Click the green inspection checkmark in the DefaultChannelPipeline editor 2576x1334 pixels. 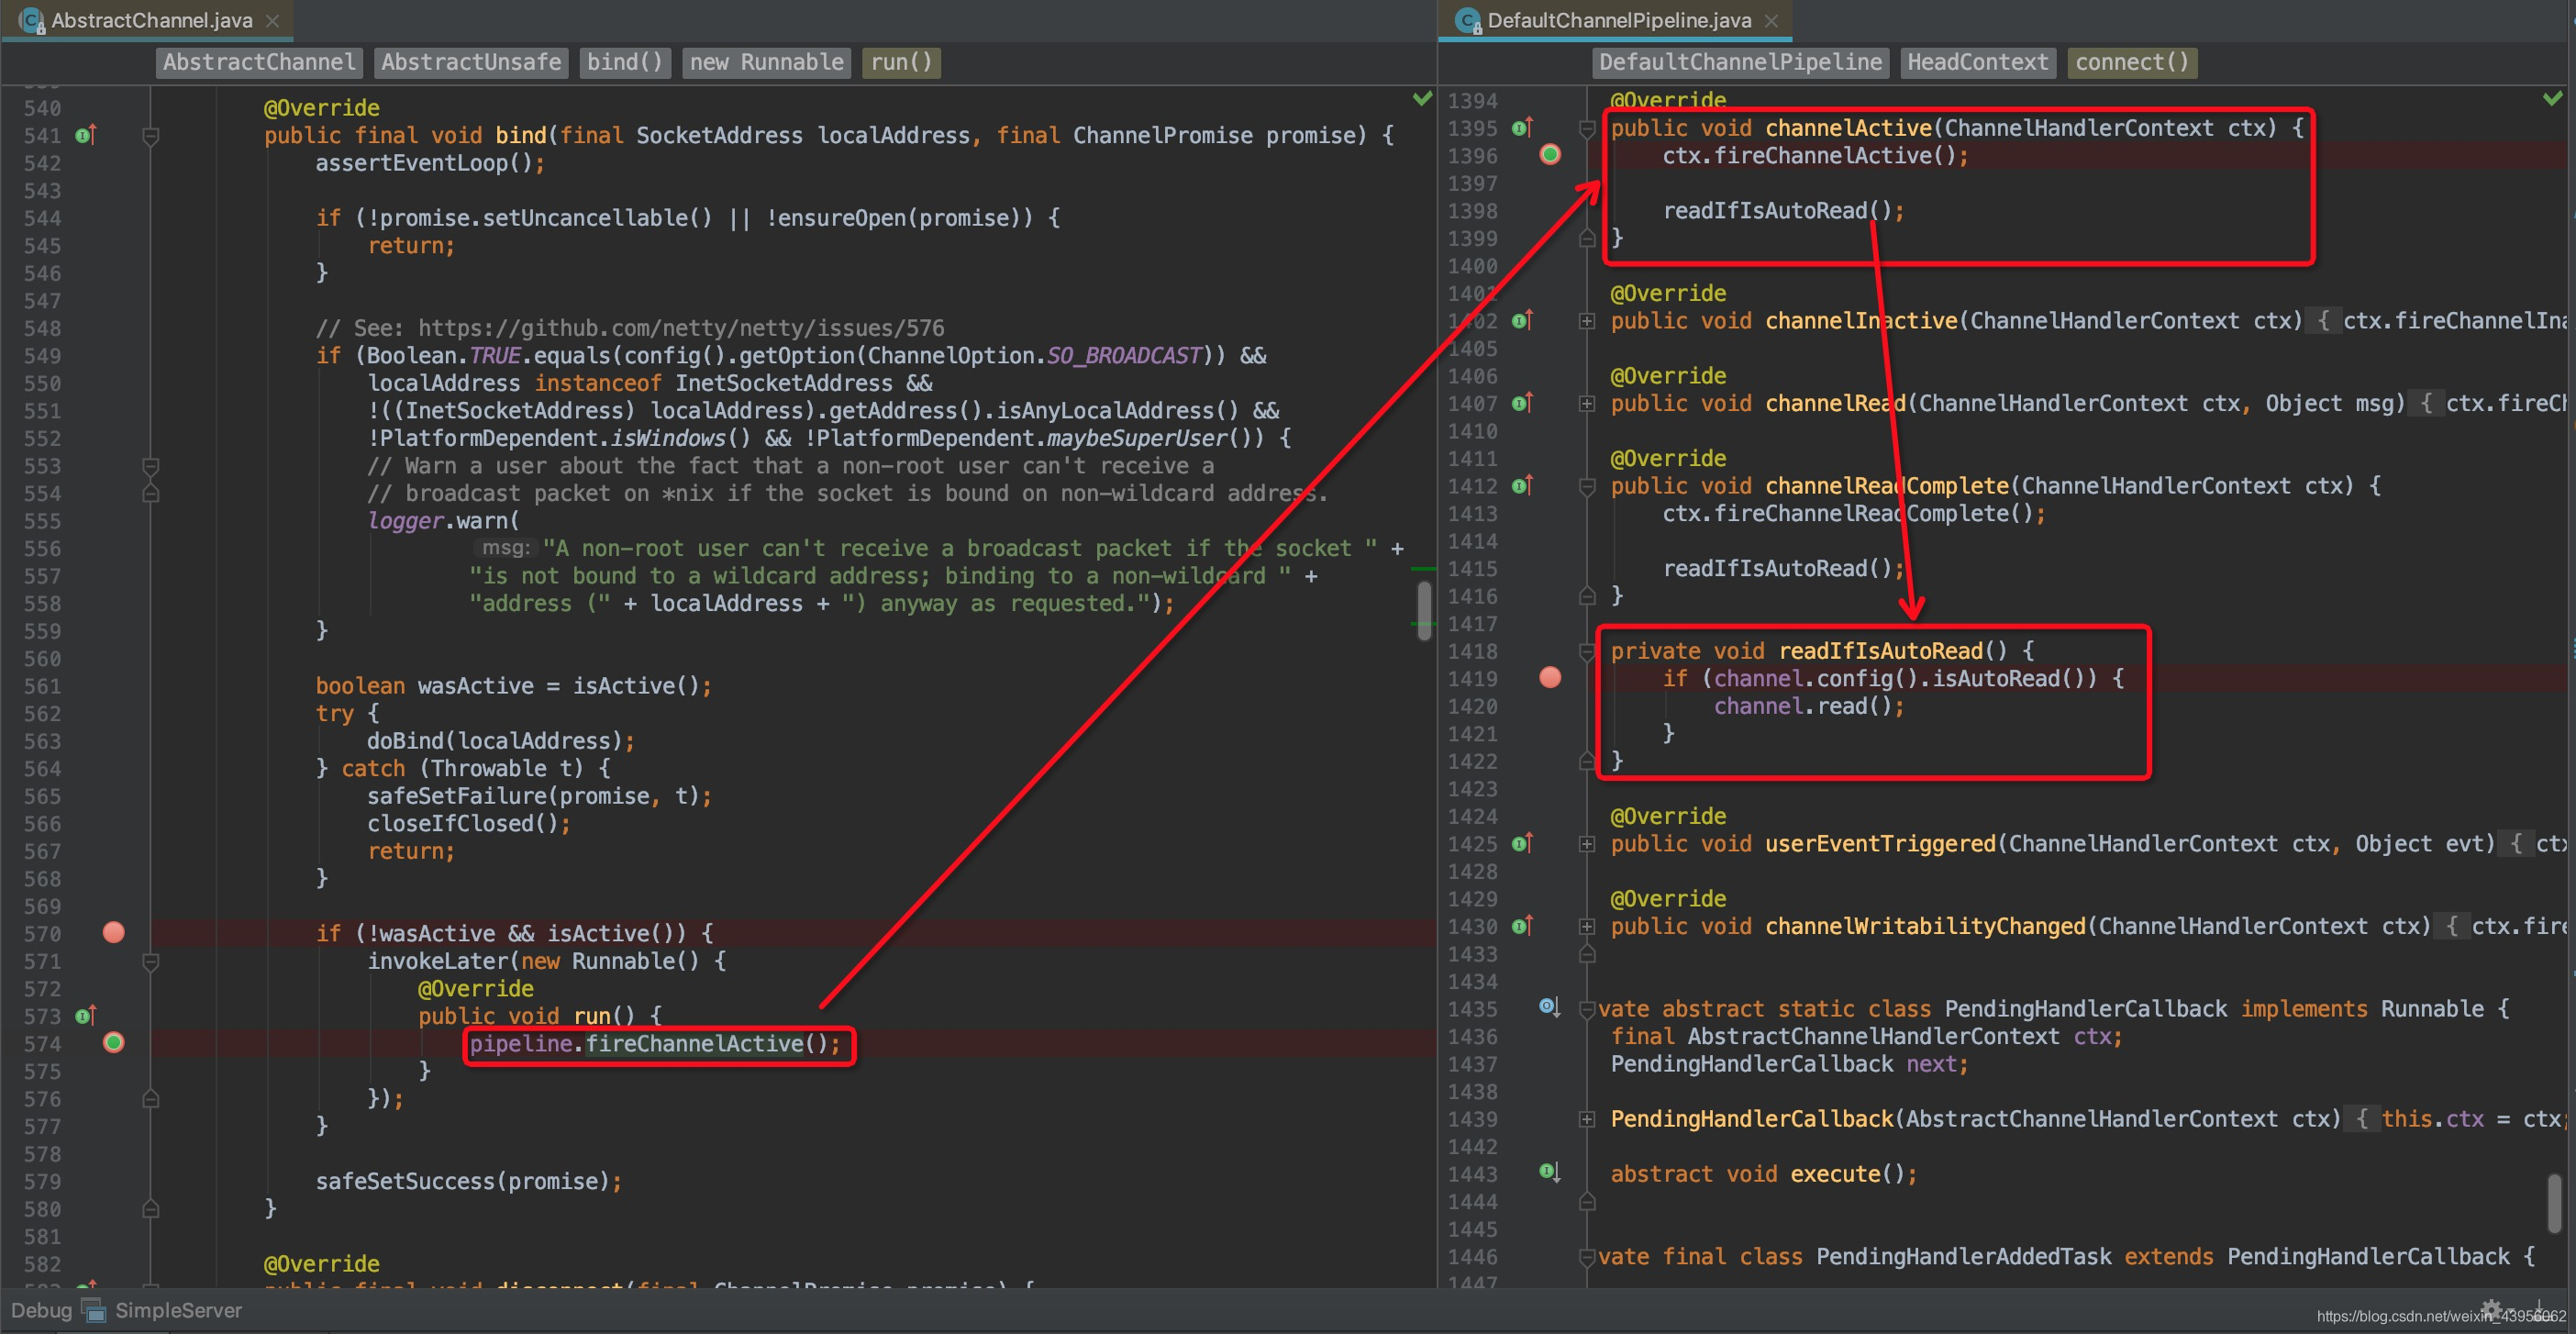2552,98
